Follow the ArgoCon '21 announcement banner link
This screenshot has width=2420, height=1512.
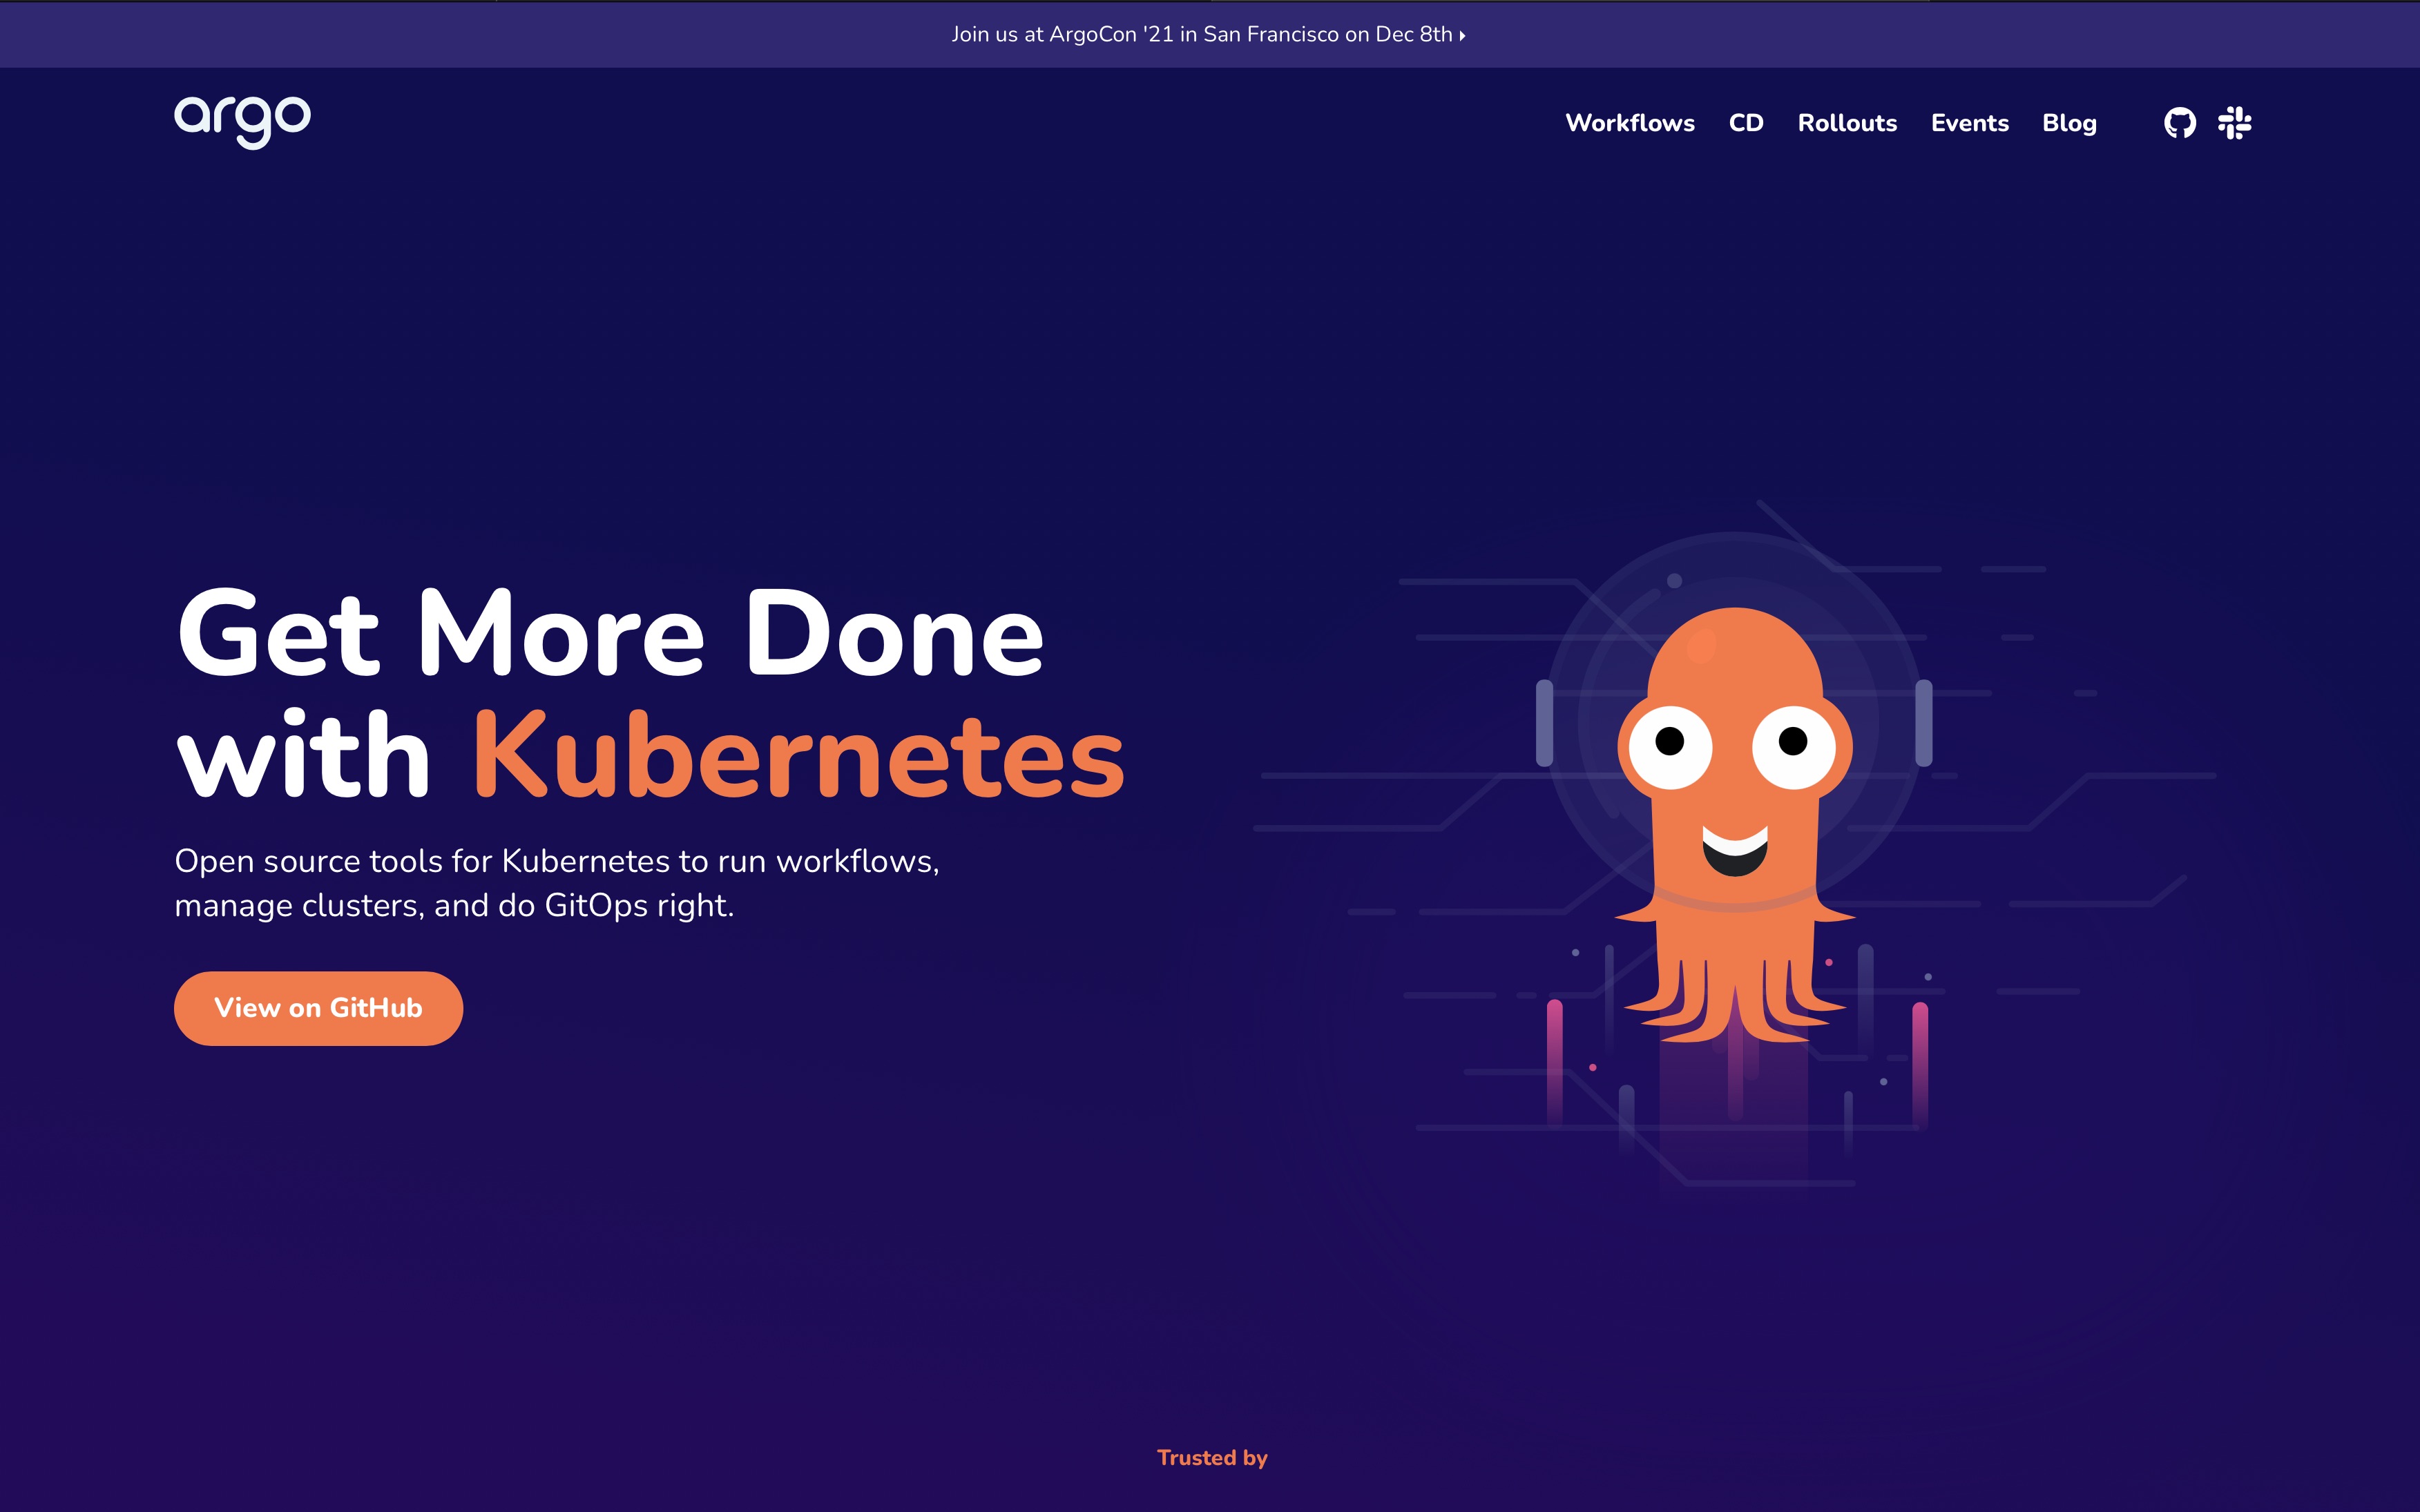[1208, 34]
